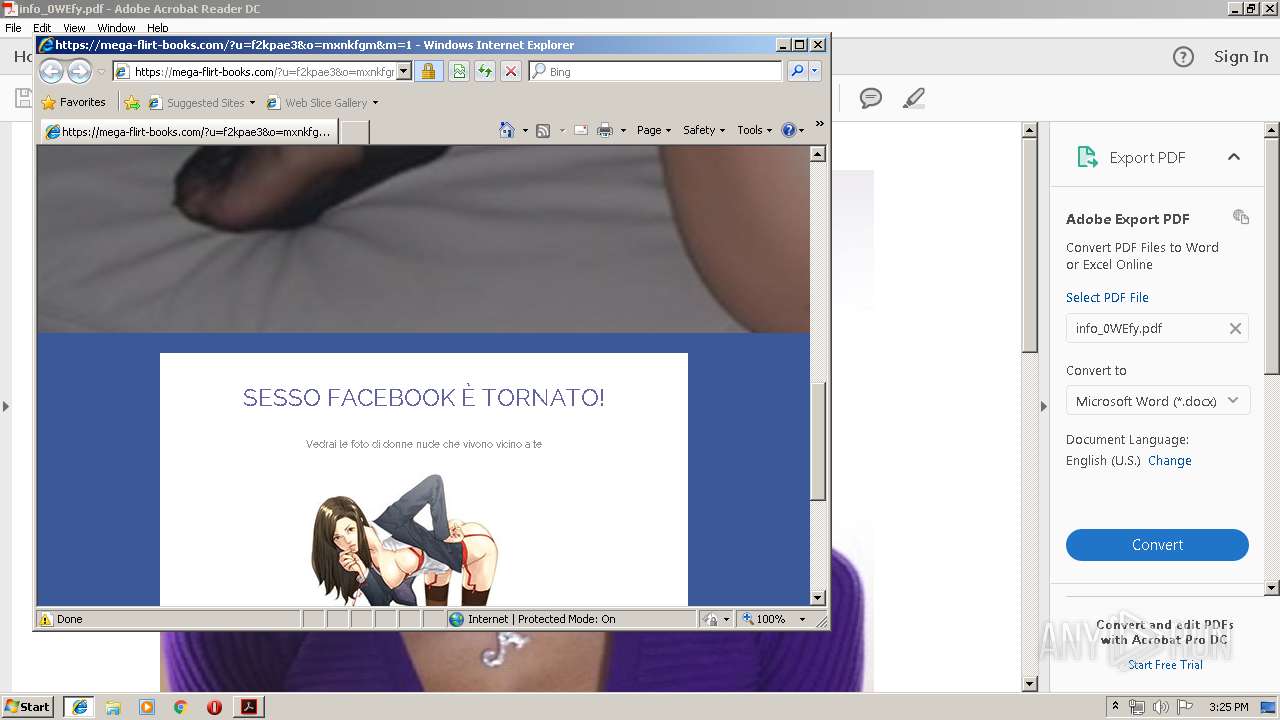Open the Web Slice Gallery link
Viewport: 1280px width, 720px height.
coord(322,102)
